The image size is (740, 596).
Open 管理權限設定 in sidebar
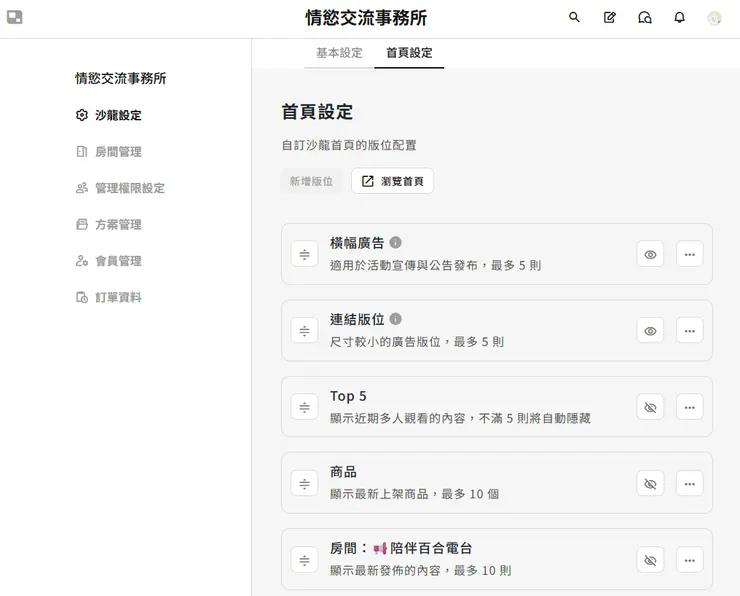(121, 188)
